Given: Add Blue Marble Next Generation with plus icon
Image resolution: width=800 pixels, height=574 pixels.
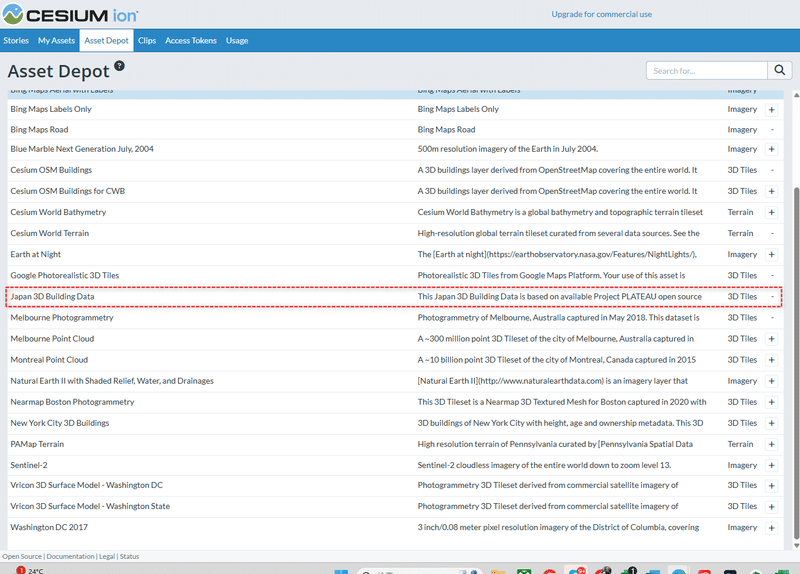Looking at the screenshot, I should (x=771, y=149).
